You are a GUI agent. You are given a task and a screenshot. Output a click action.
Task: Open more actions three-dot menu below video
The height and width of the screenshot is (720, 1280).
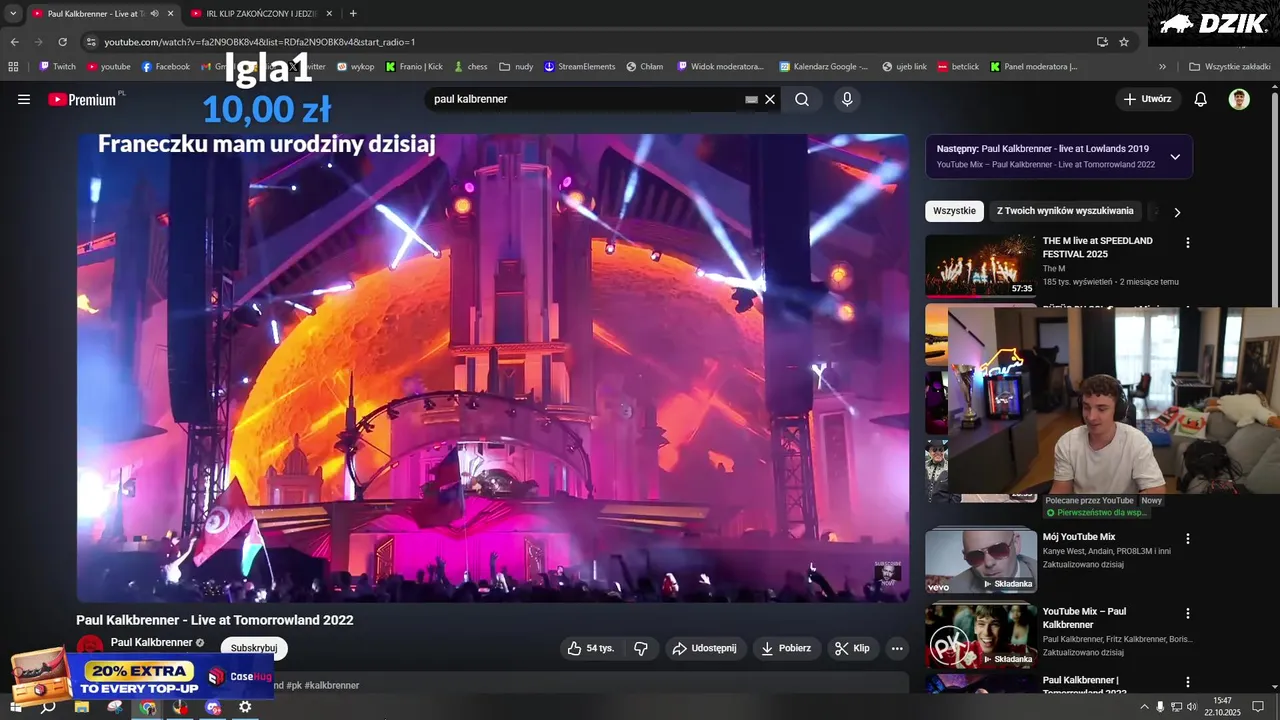click(x=897, y=648)
